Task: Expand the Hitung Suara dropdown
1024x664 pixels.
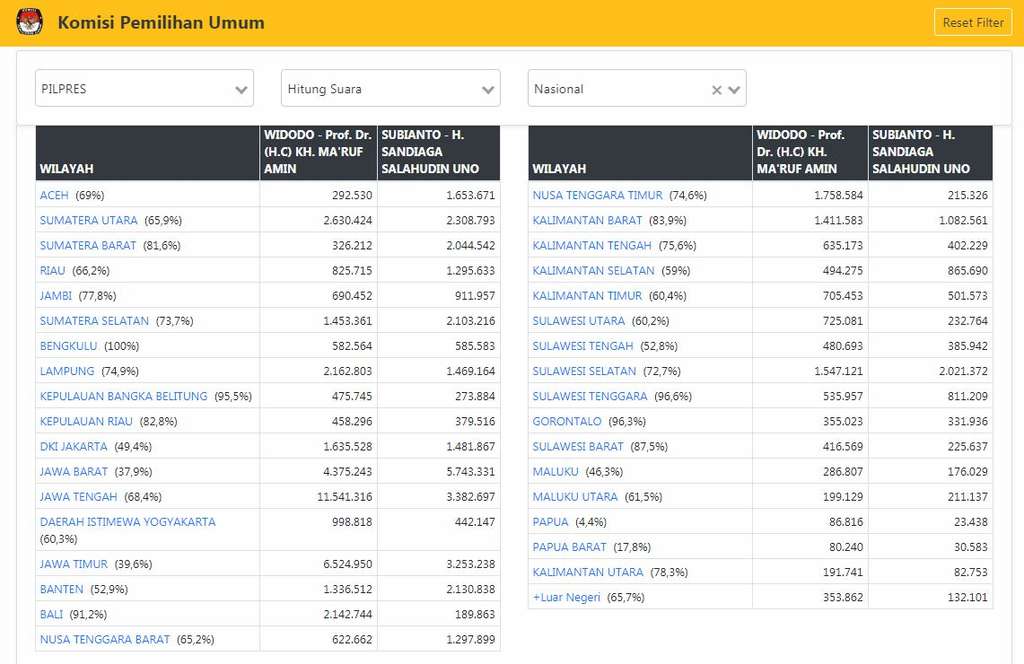Action: click(391, 88)
